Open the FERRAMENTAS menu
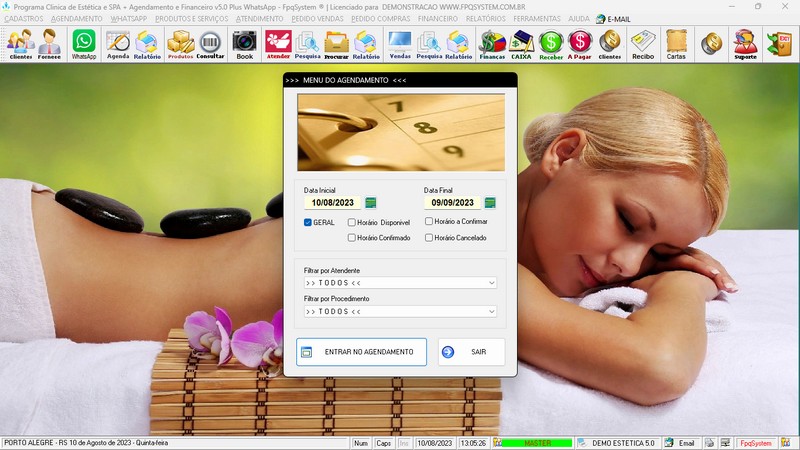The width and height of the screenshot is (800, 450). (537, 19)
